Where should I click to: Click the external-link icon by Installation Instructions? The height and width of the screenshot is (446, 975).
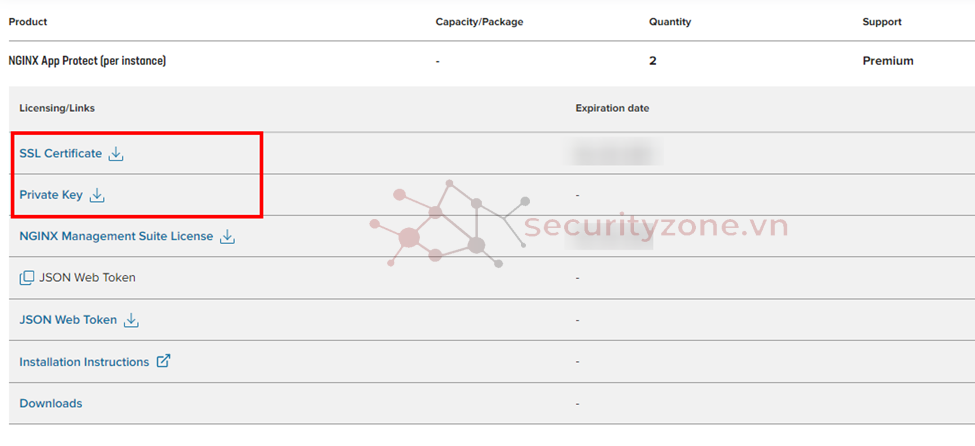point(163,361)
